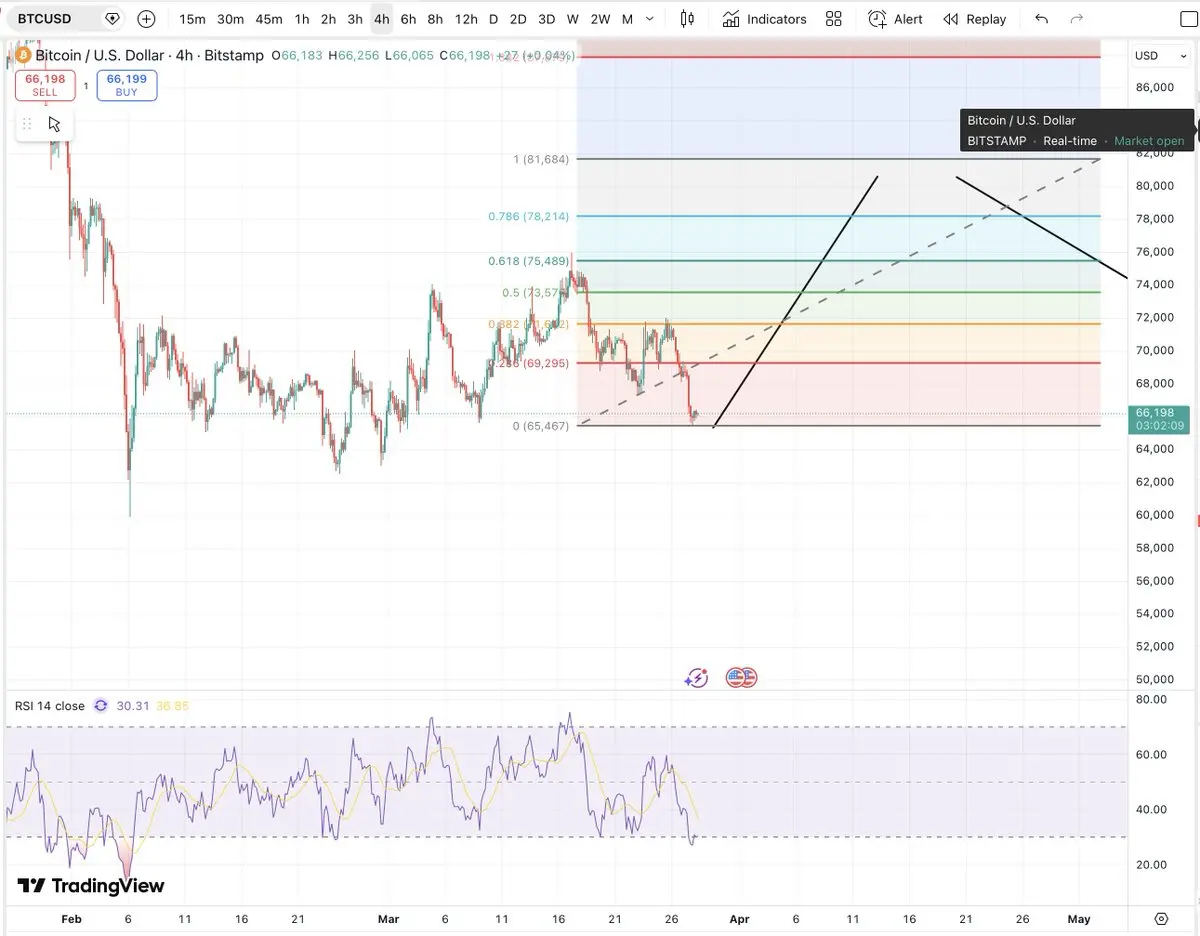The height and width of the screenshot is (936, 1200).
Task: Click the Apr label on the time axis
Action: coord(739,919)
